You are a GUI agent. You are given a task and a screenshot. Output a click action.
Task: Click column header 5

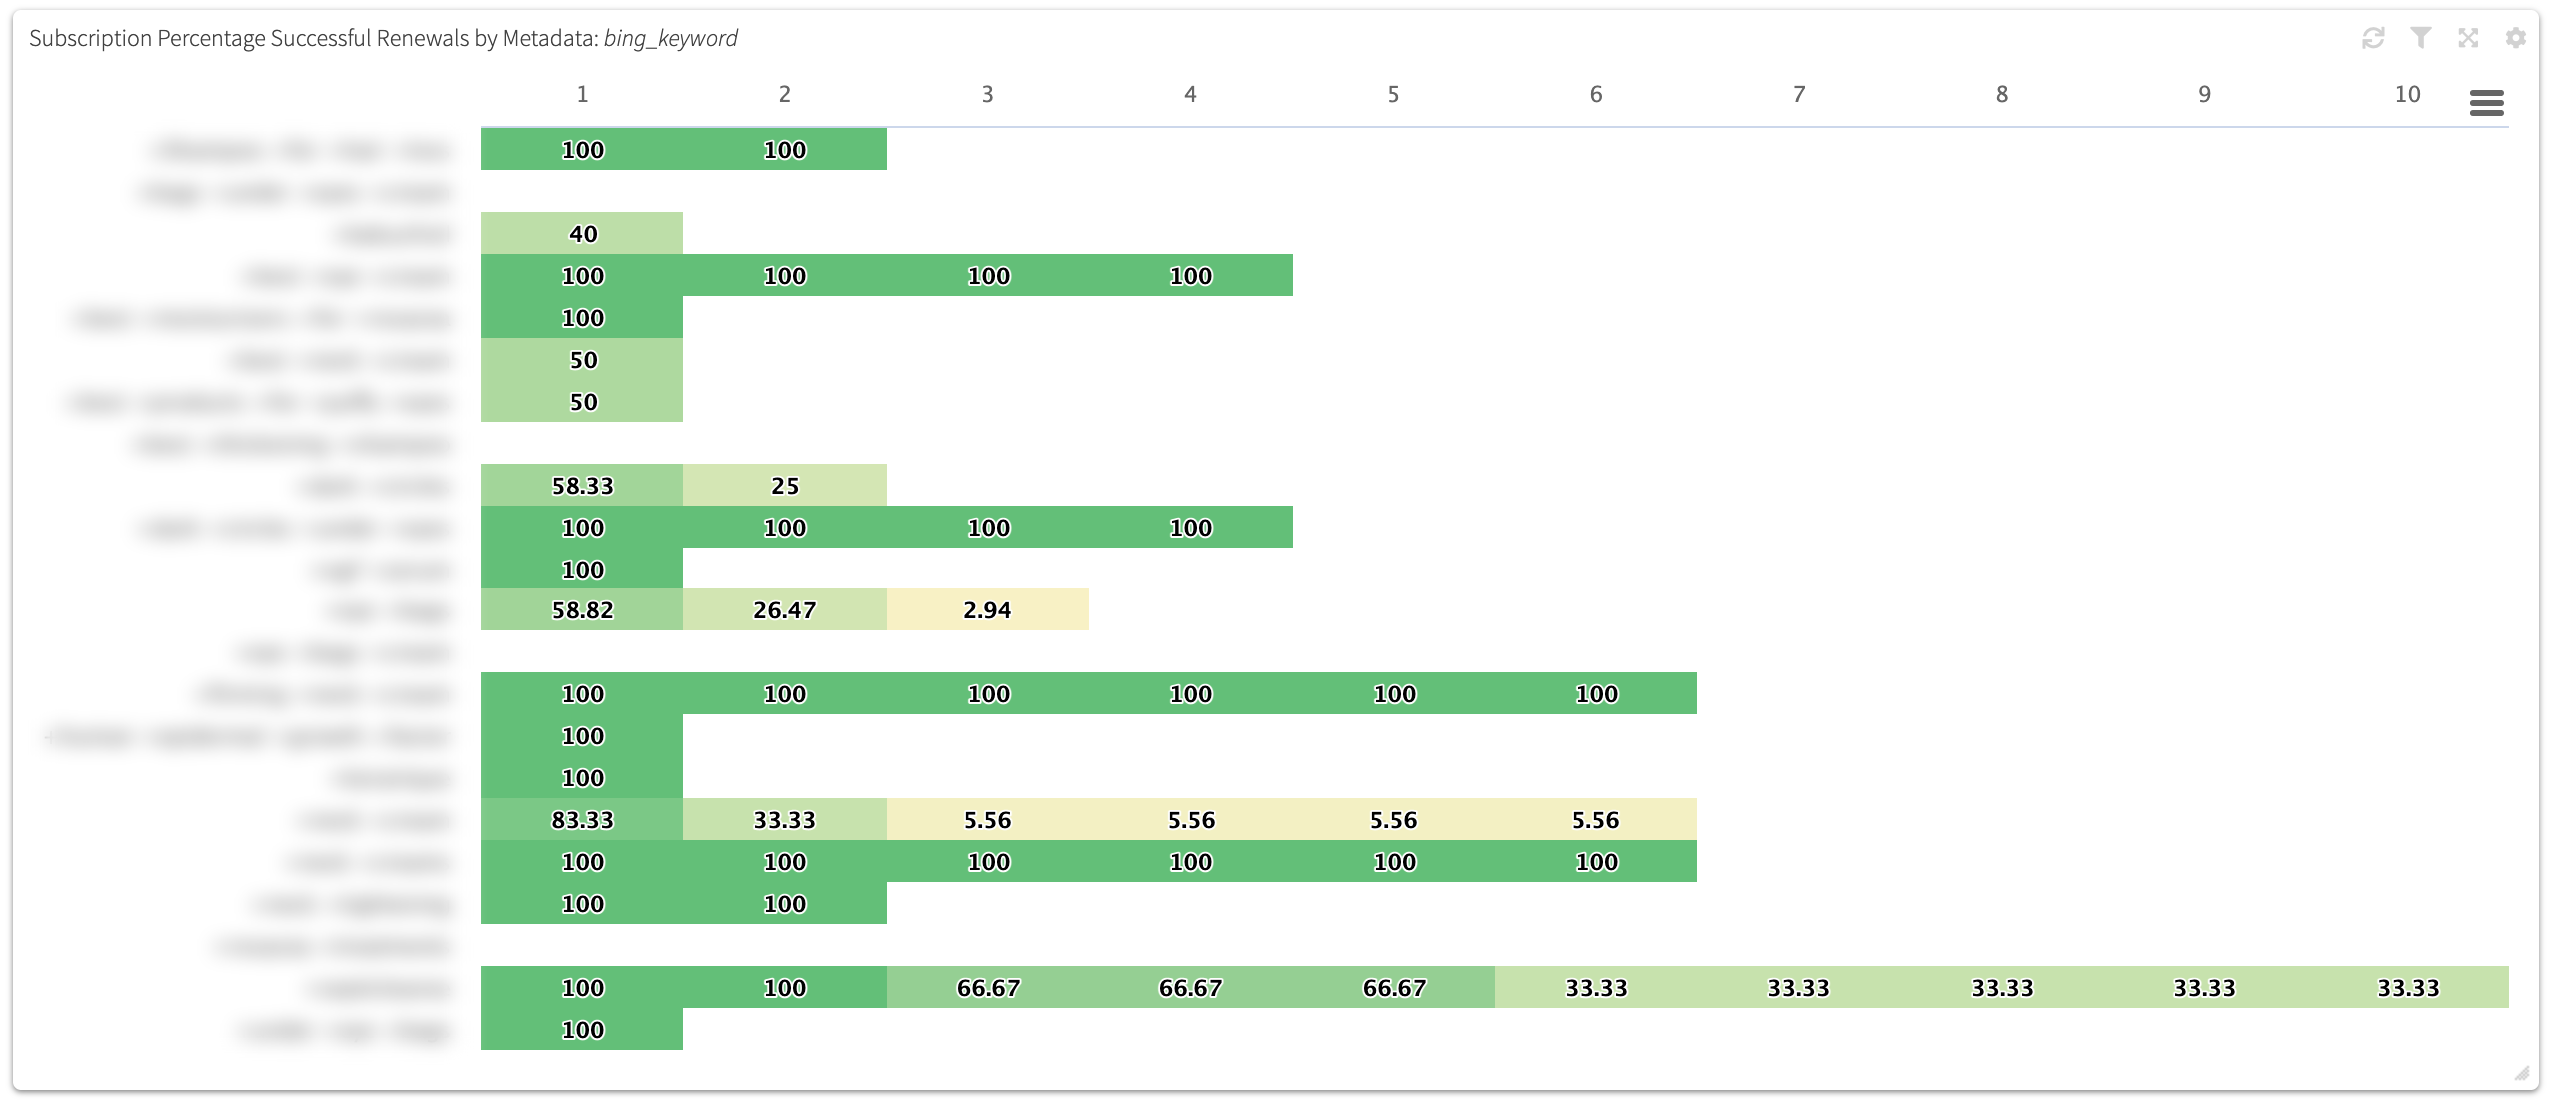click(1393, 94)
